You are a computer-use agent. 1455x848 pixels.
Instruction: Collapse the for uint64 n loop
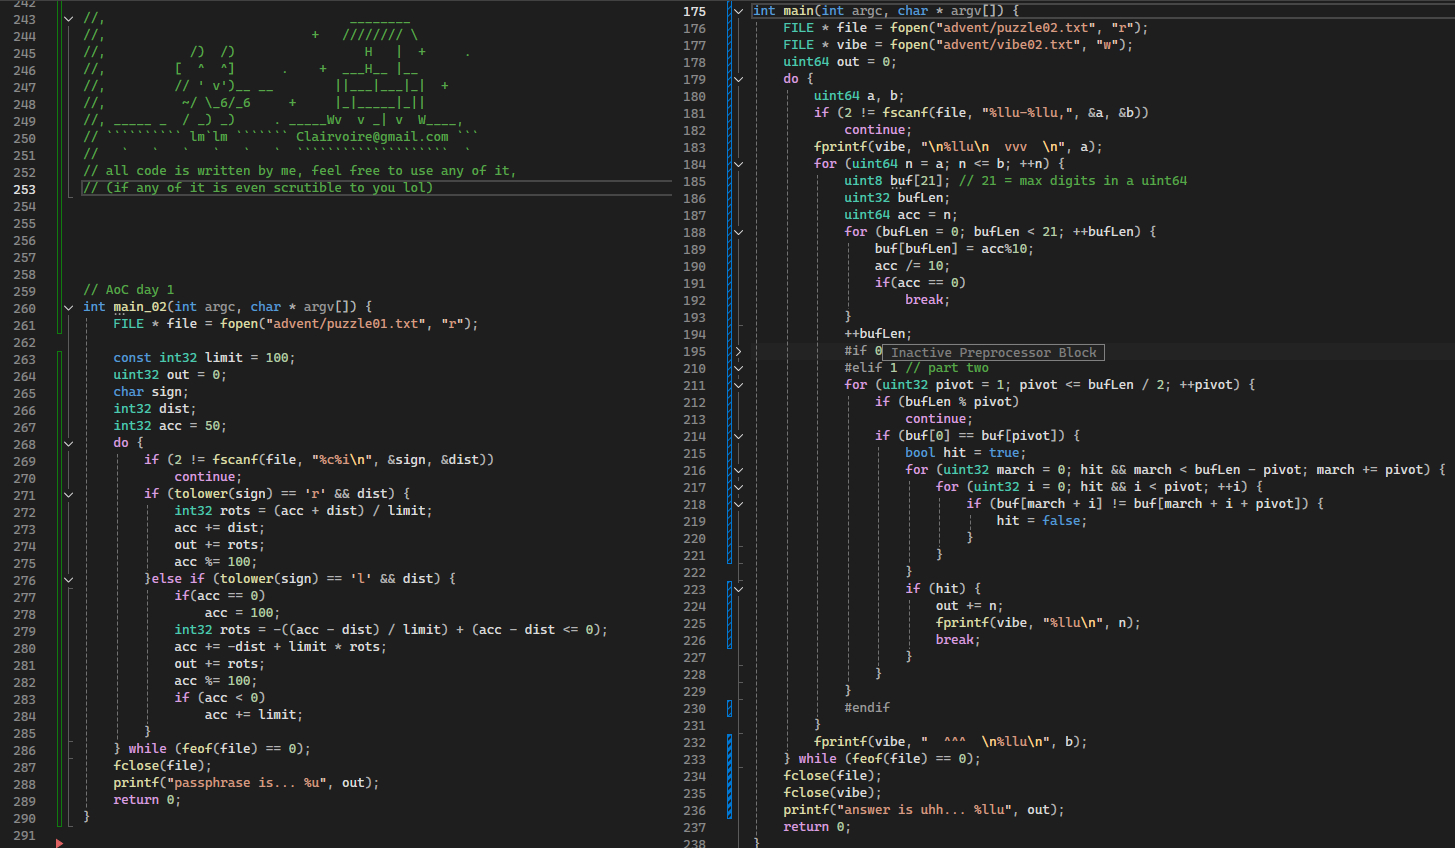coord(738,164)
